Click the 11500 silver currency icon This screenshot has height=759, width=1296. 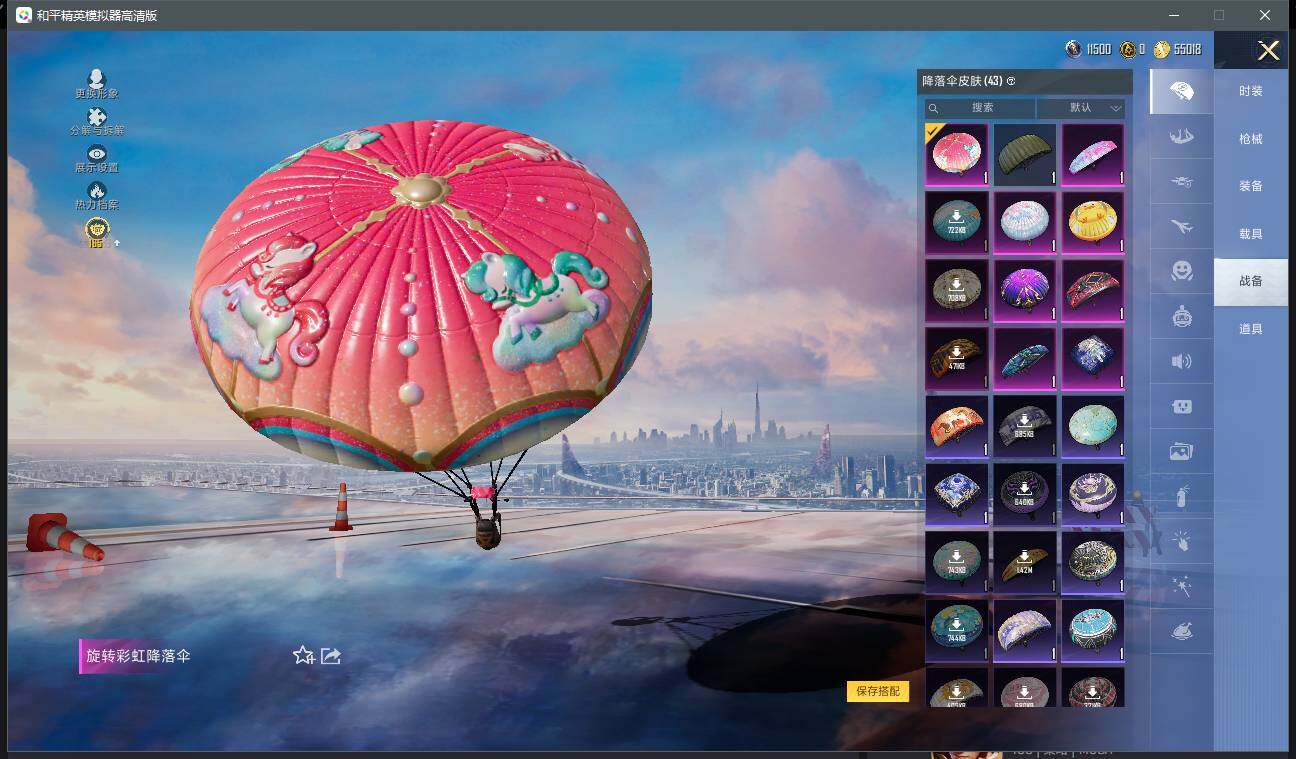pyautogui.click(x=1074, y=49)
